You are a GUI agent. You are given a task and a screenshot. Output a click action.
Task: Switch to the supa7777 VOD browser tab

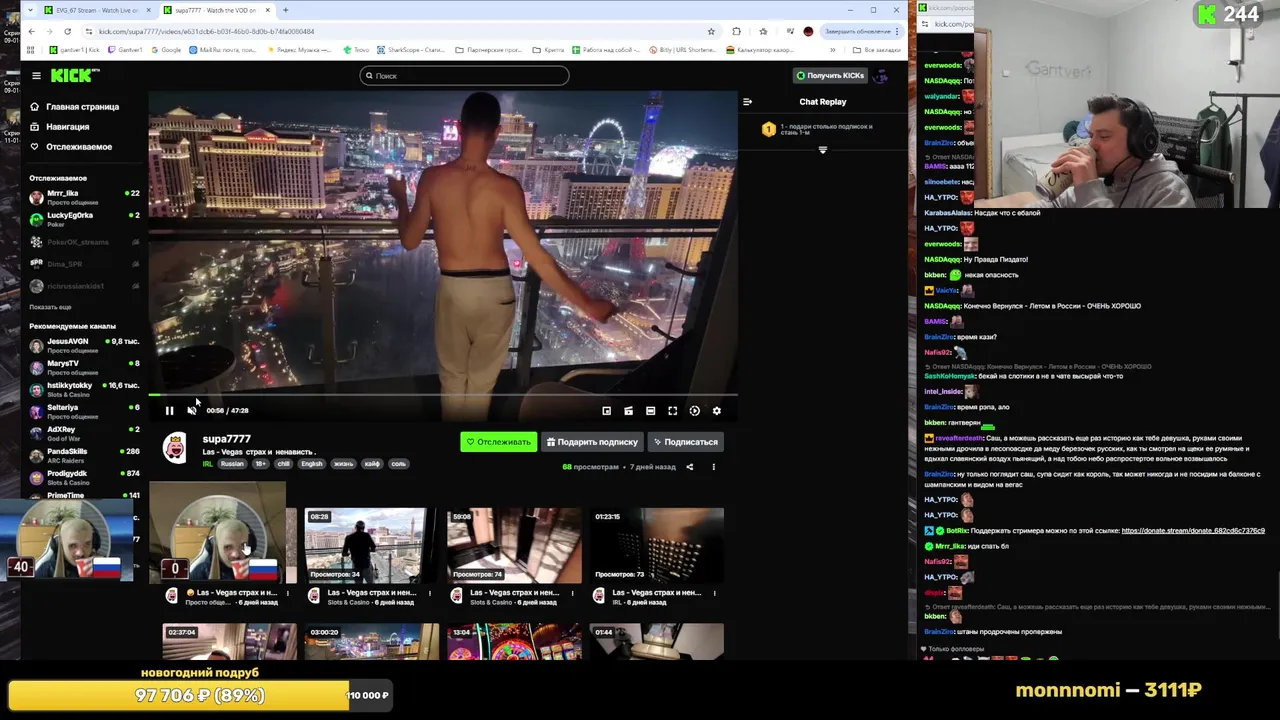216,10
